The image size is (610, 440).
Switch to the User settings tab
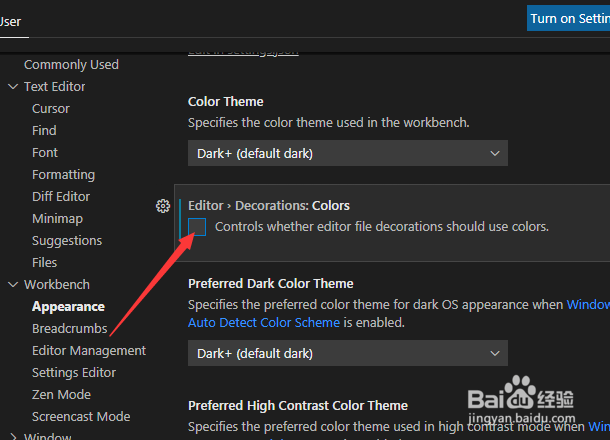tap(11, 22)
